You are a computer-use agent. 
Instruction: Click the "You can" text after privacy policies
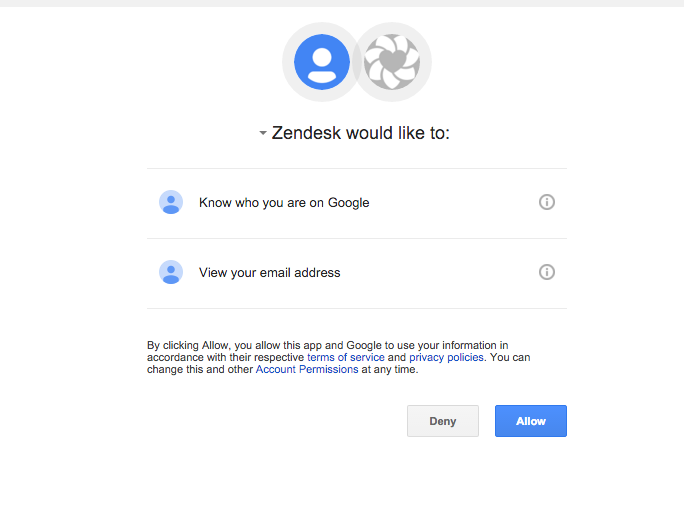point(511,358)
